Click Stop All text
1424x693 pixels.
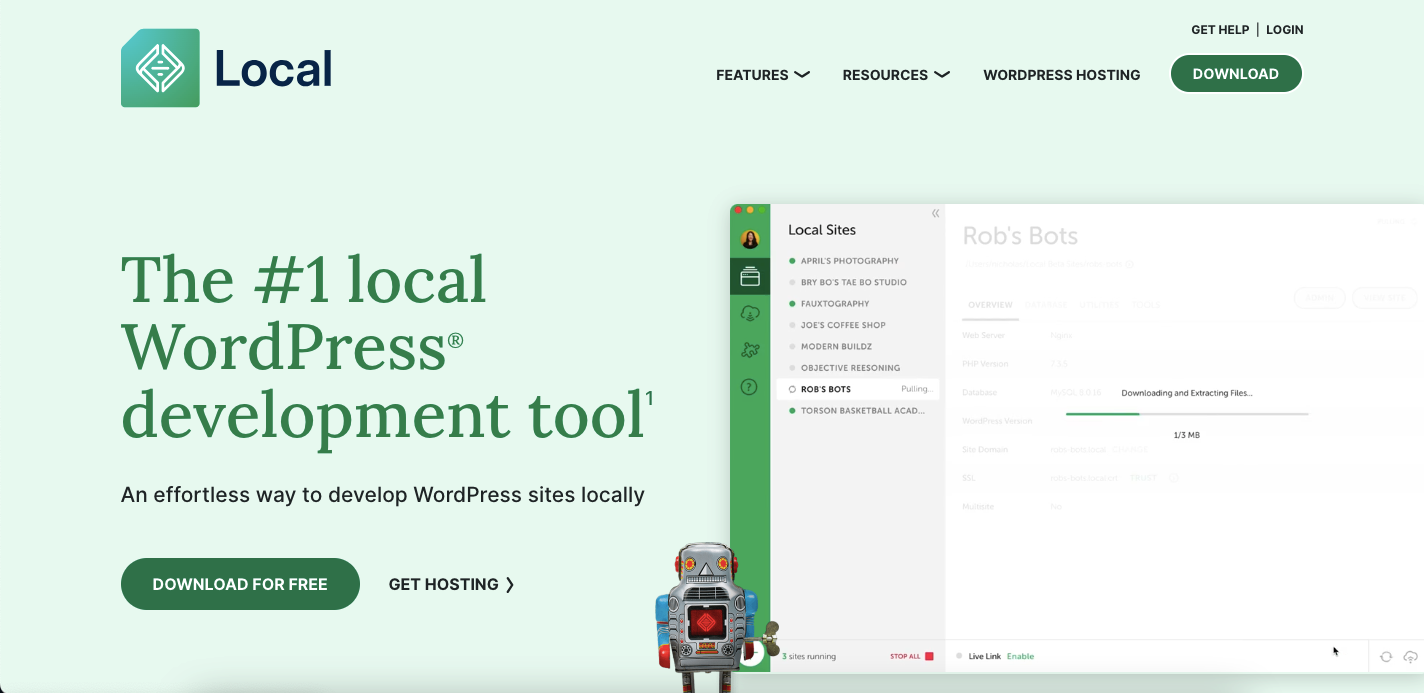pos(905,657)
